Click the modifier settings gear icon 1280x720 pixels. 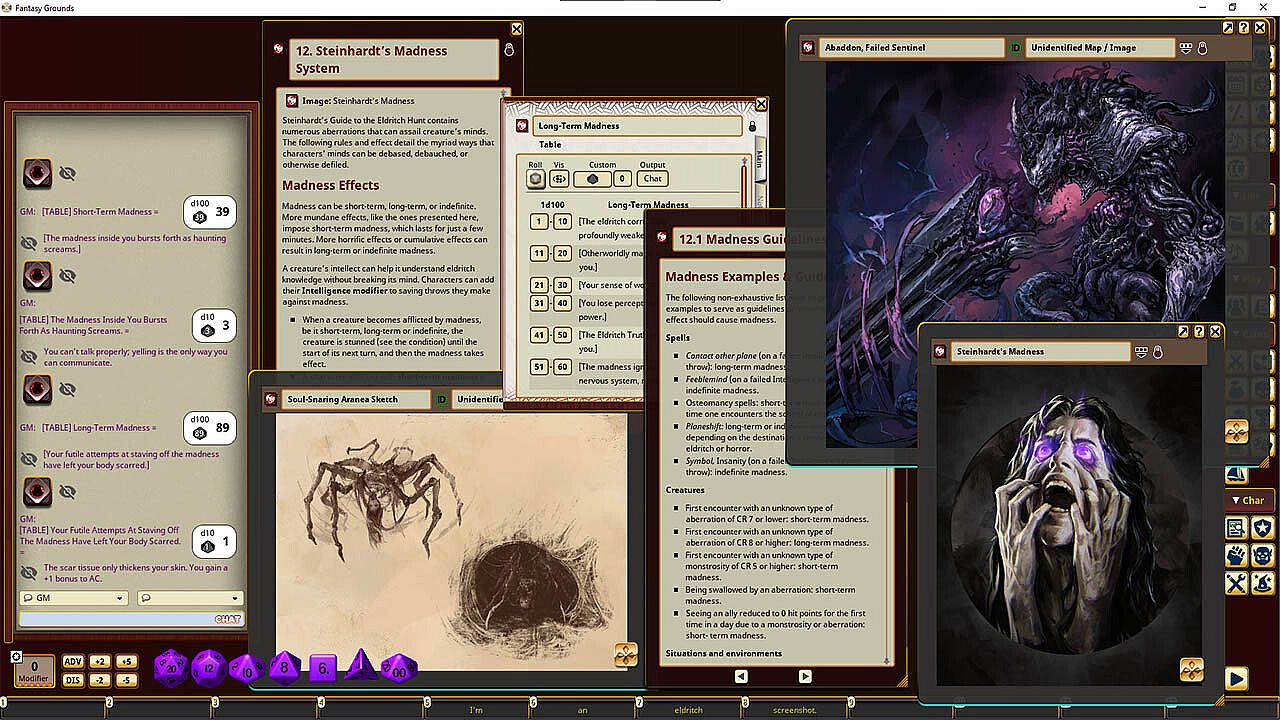(16, 657)
